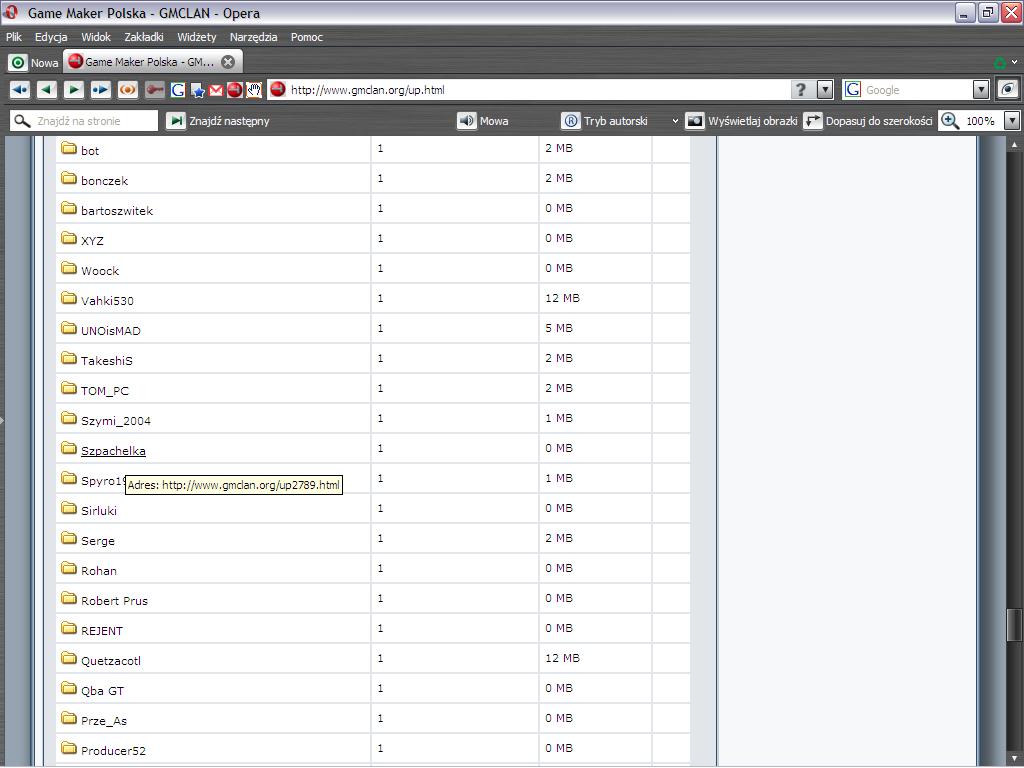Toggle Mowa speech button

483,121
